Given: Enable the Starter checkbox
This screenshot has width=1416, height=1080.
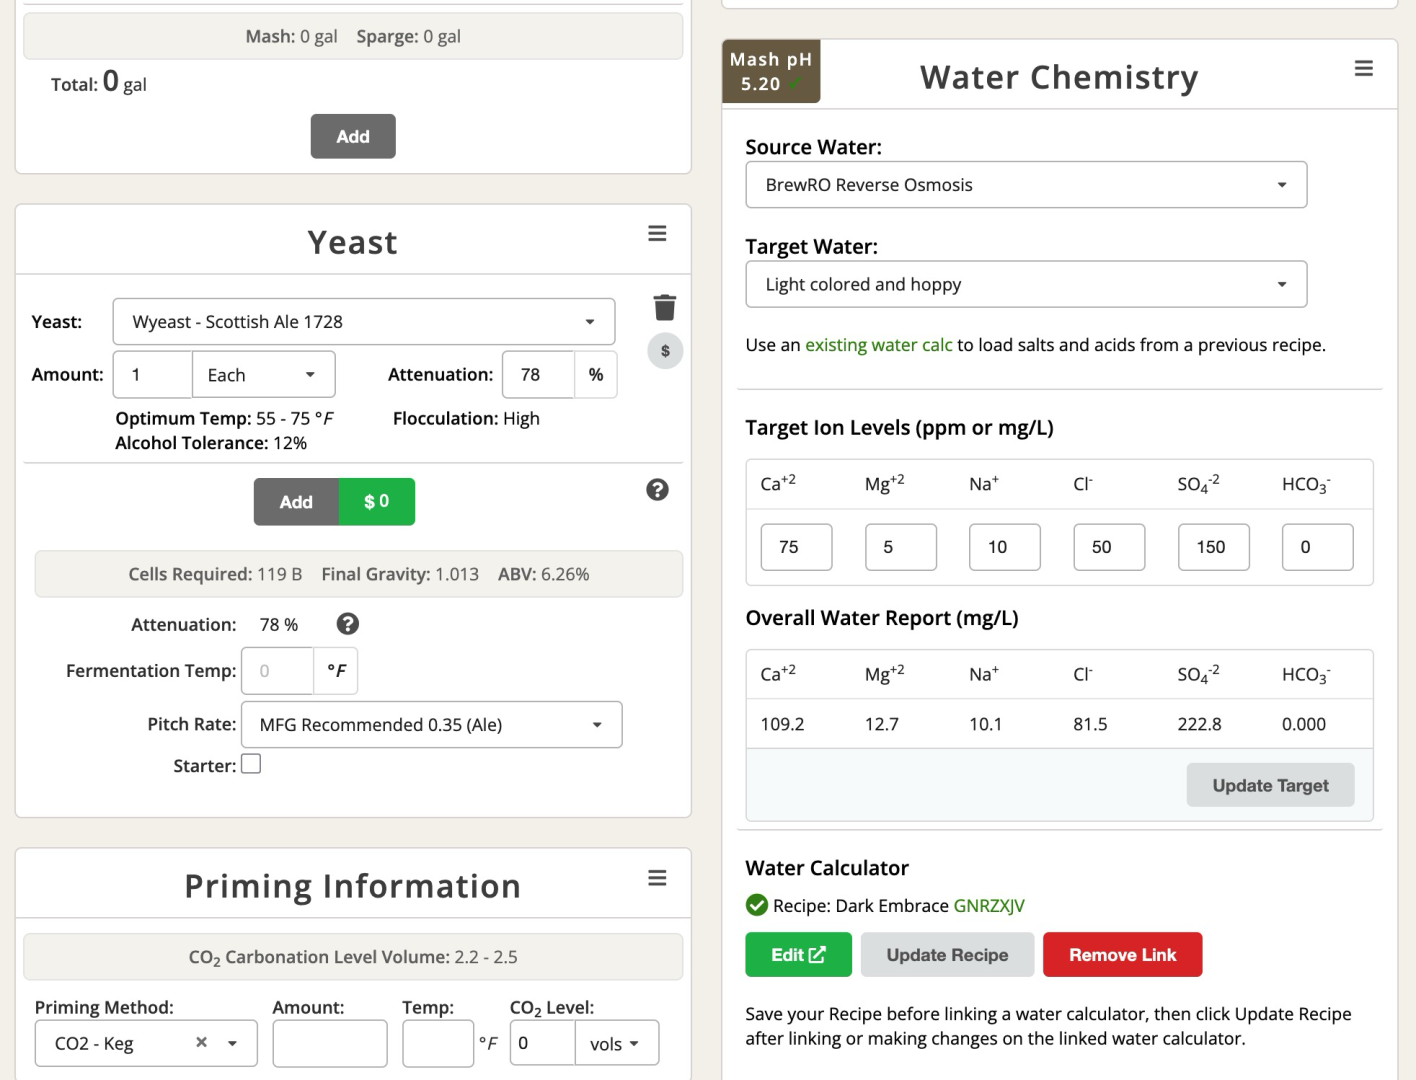Looking at the screenshot, I should coord(251,764).
